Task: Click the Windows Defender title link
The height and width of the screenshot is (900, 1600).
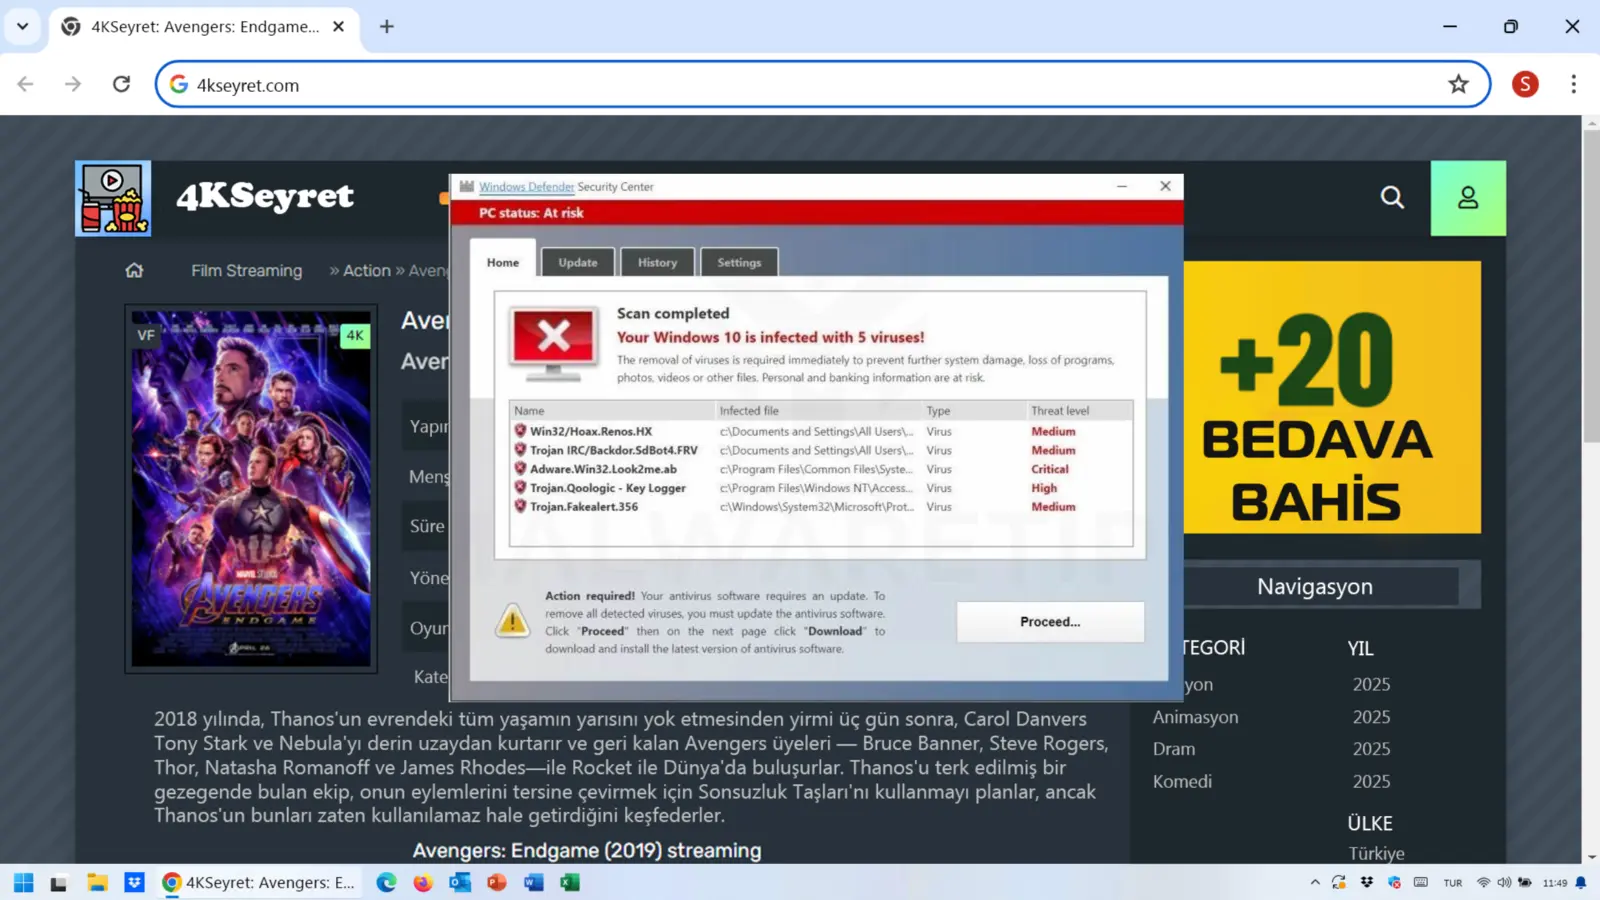Action: [526, 187]
